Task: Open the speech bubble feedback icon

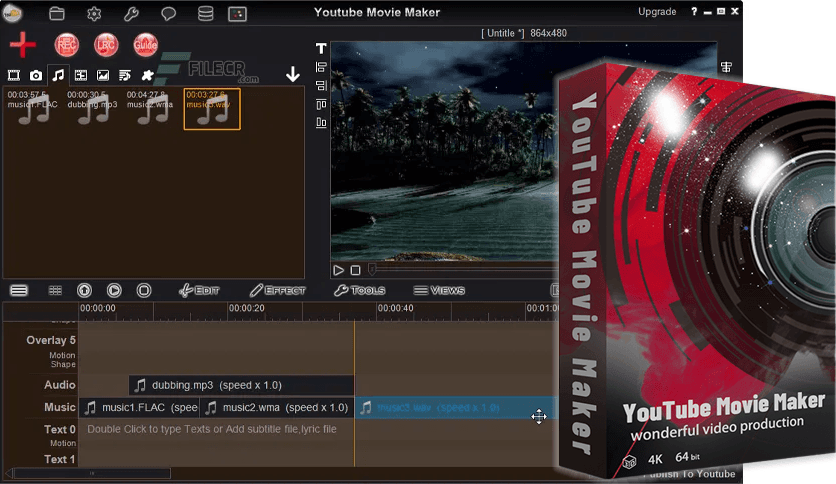Action: [x=168, y=13]
